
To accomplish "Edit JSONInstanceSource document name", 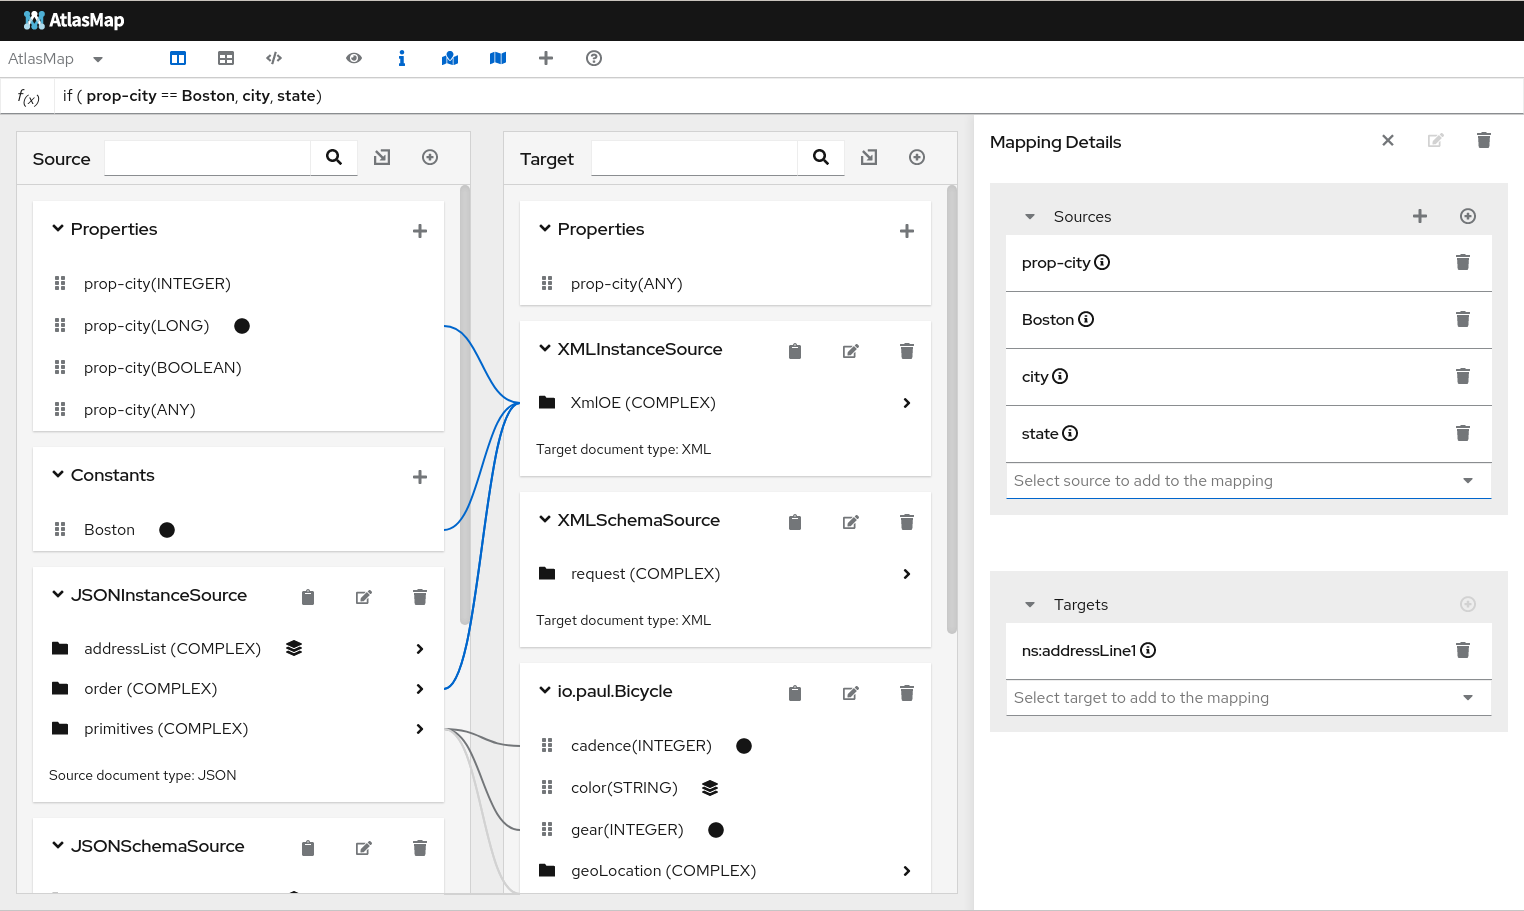I will click(364, 597).
